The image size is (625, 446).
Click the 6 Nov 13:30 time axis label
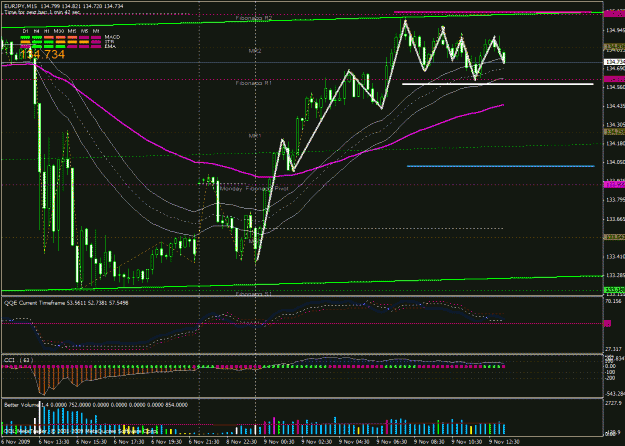[54, 442]
